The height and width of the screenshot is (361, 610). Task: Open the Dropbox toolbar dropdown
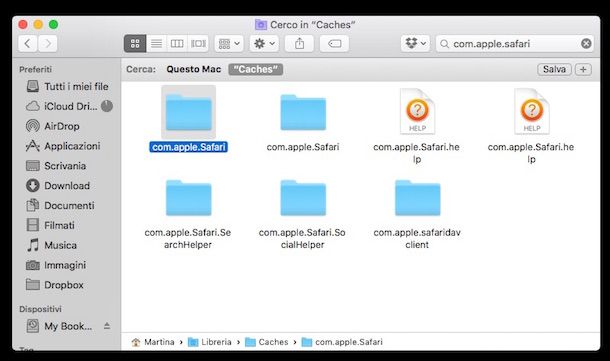[415, 44]
